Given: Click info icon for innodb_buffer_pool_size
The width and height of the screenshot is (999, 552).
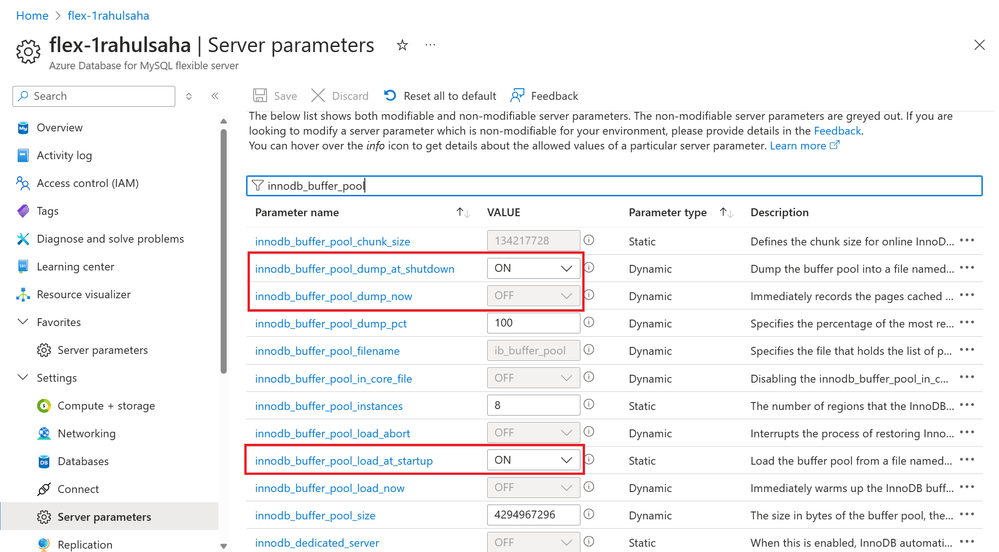Looking at the screenshot, I should pyautogui.click(x=589, y=514).
